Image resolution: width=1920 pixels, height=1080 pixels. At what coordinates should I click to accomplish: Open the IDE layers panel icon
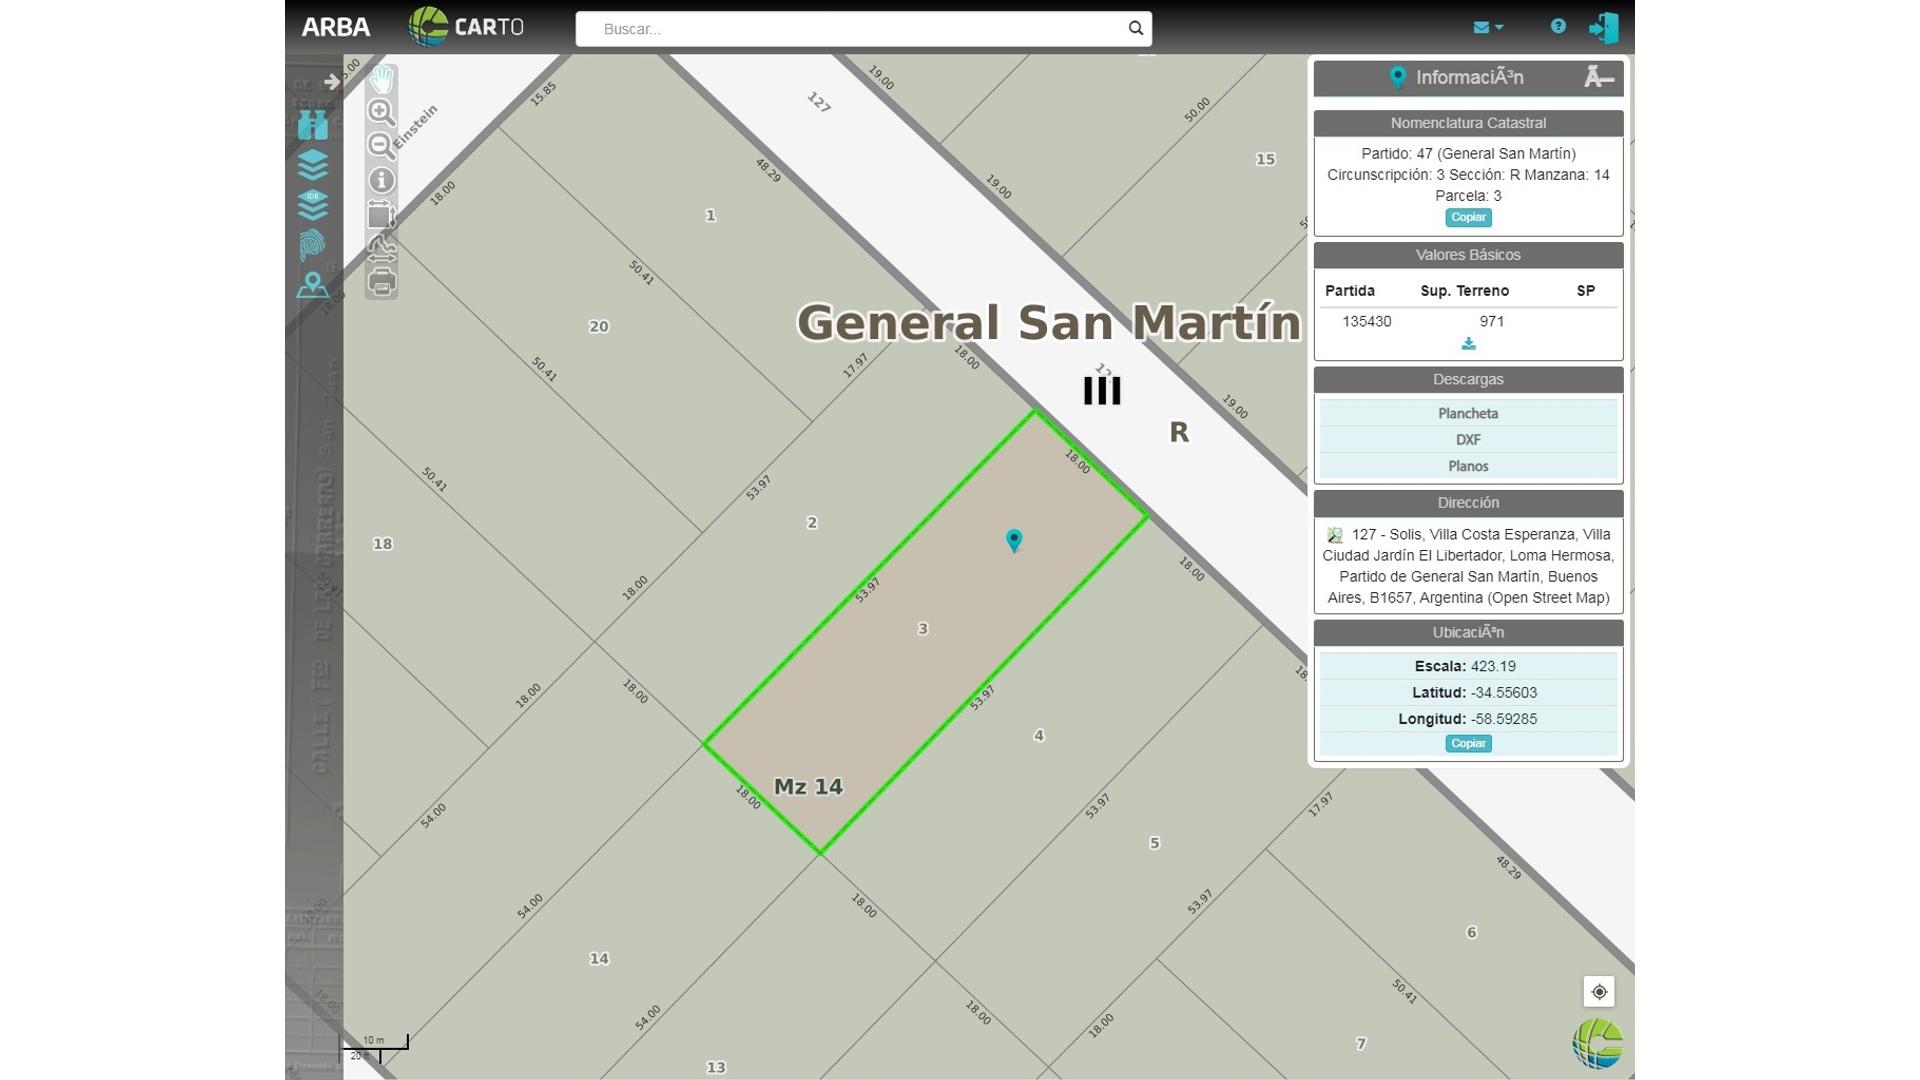coord(312,205)
